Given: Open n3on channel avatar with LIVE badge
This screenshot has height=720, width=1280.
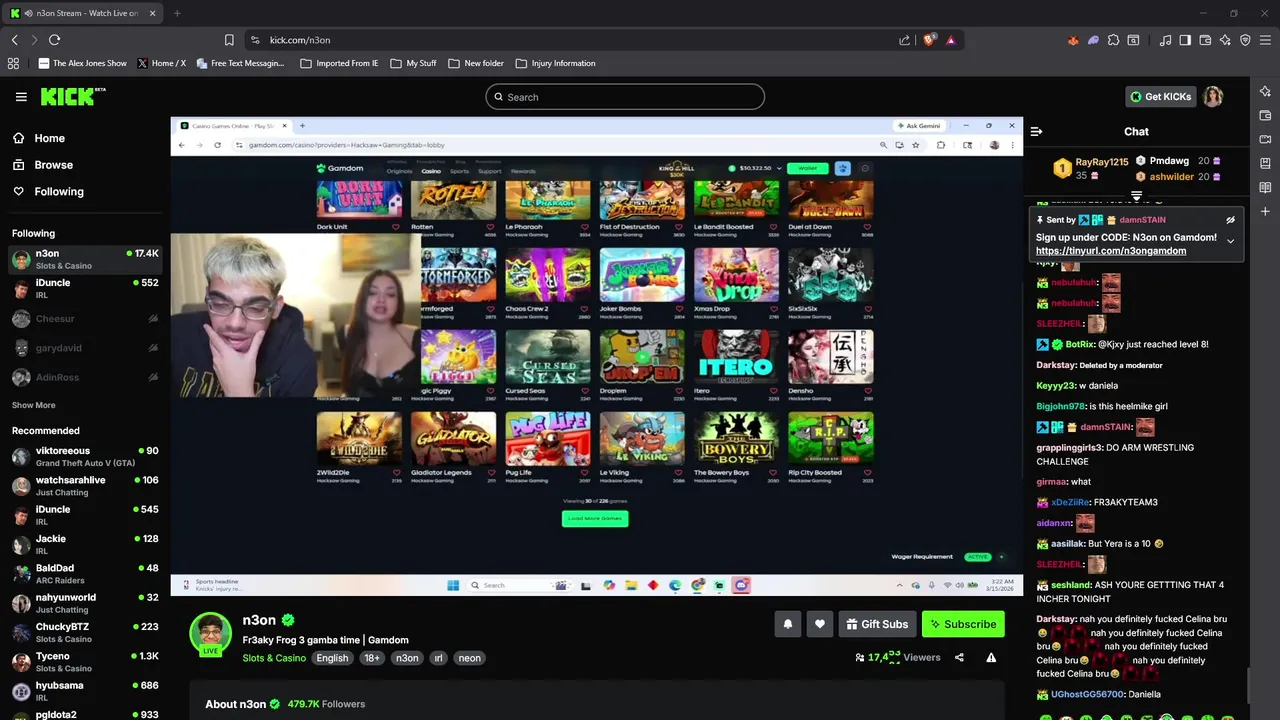Looking at the screenshot, I should click(x=211, y=633).
